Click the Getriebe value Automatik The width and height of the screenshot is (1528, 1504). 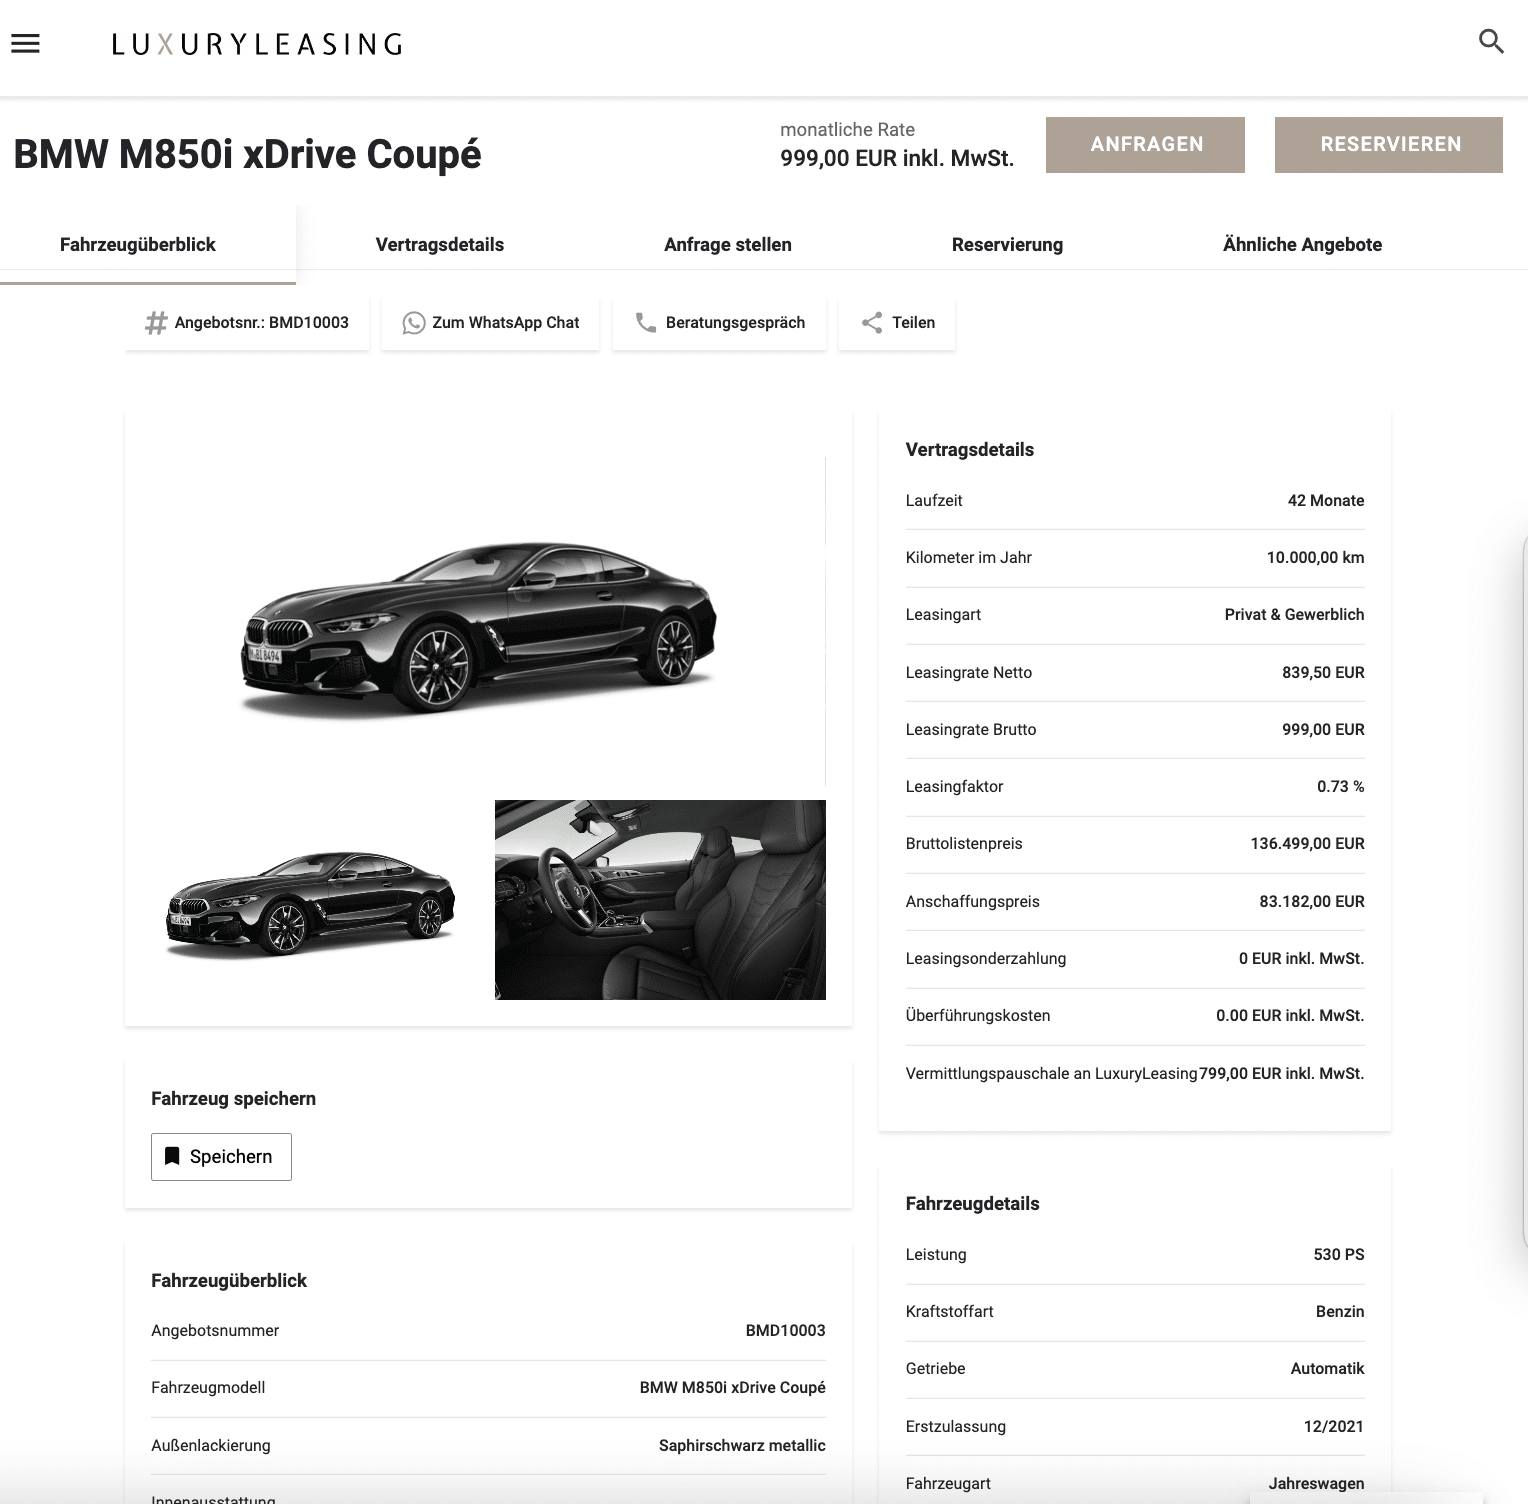[x=1327, y=1369]
